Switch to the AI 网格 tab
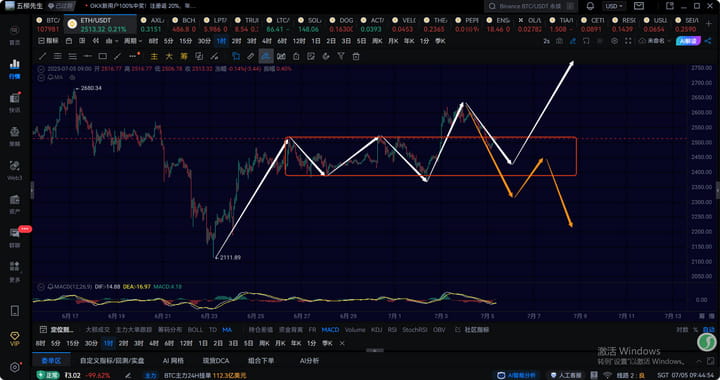The height and width of the screenshot is (380, 720). pos(173,361)
